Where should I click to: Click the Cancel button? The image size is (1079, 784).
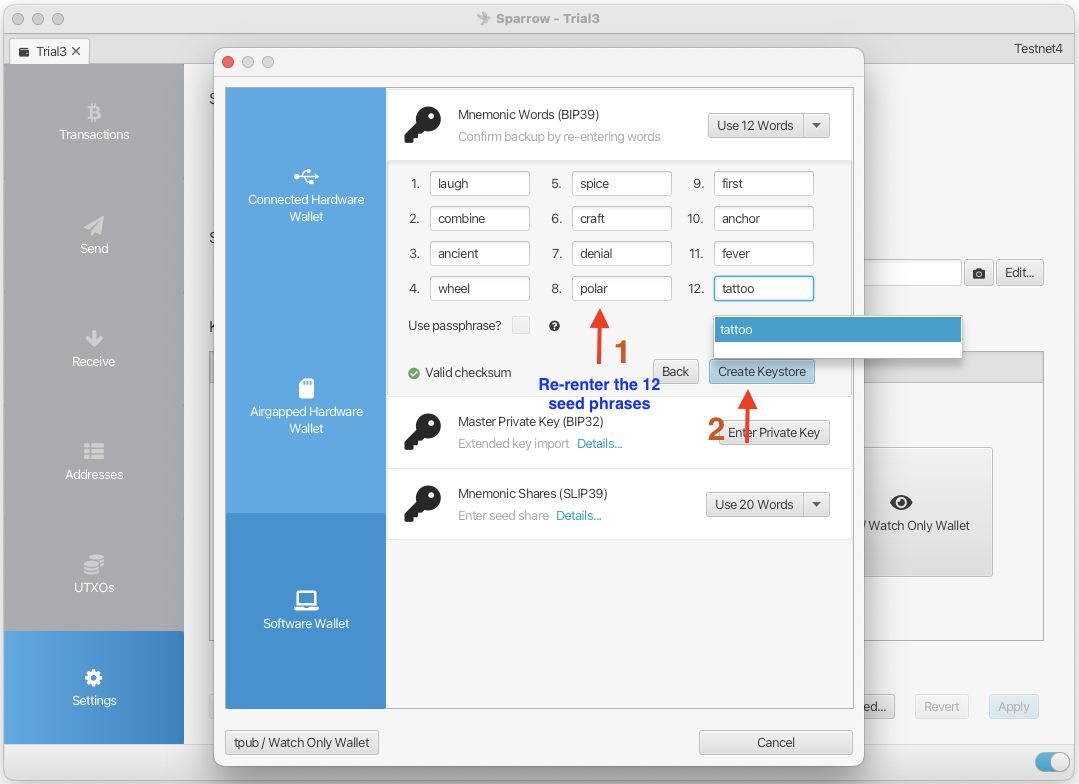coord(776,743)
